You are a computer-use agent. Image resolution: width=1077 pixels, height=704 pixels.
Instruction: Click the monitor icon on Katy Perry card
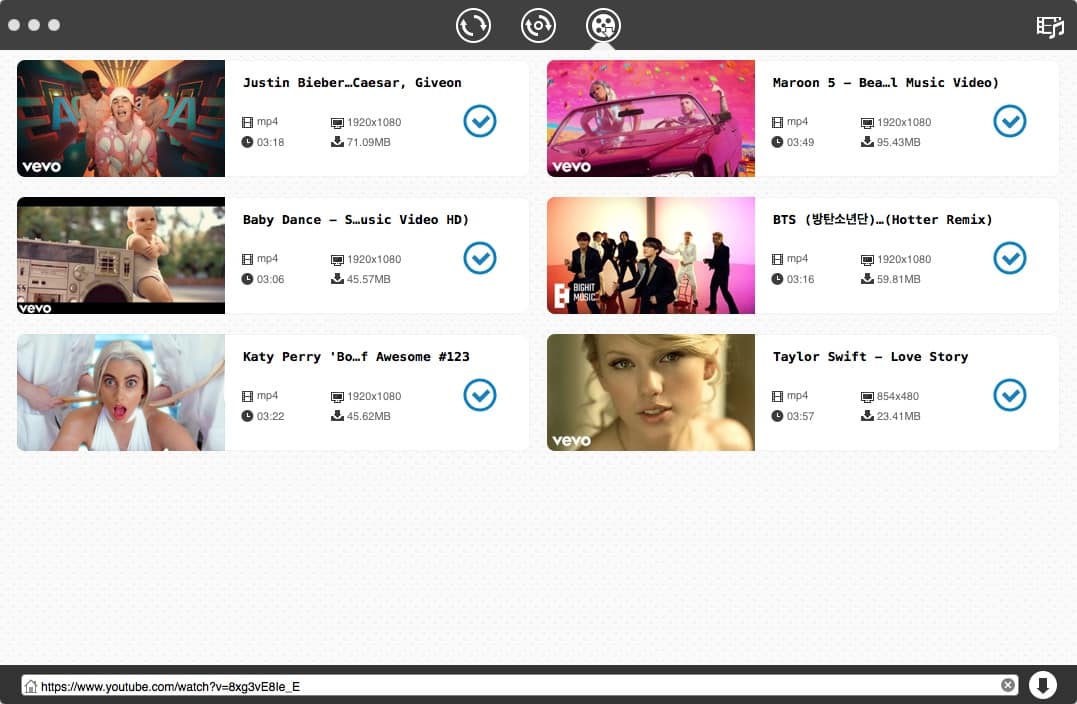pyautogui.click(x=337, y=397)
